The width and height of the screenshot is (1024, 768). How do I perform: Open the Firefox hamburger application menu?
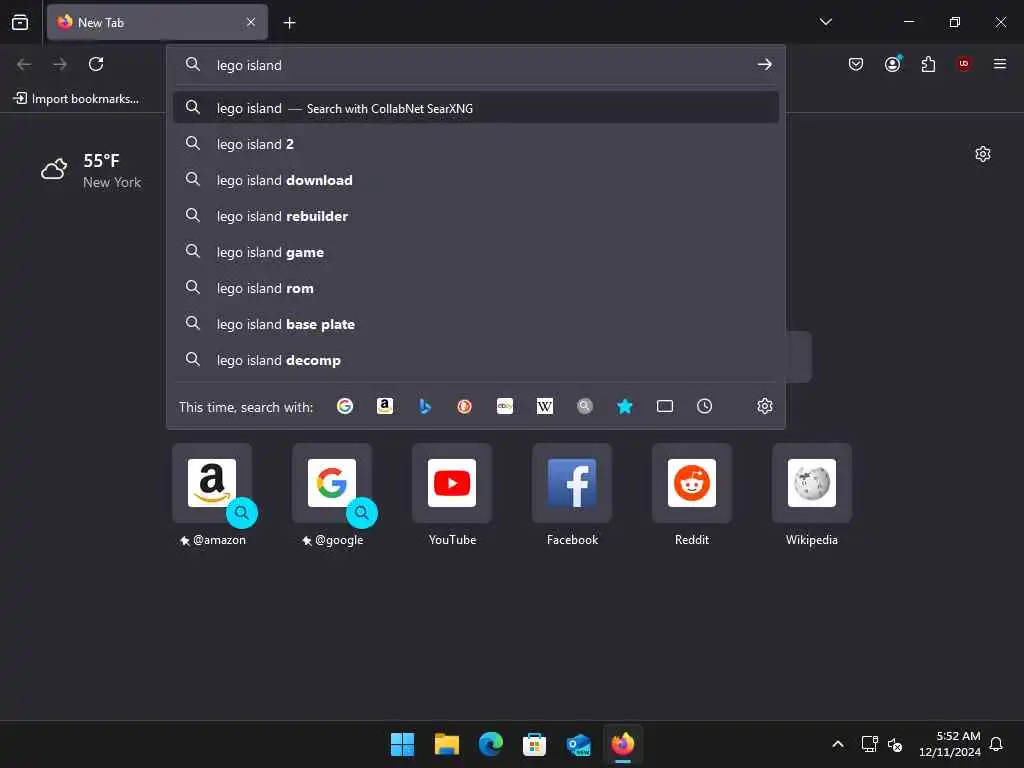pos(1000,64)
